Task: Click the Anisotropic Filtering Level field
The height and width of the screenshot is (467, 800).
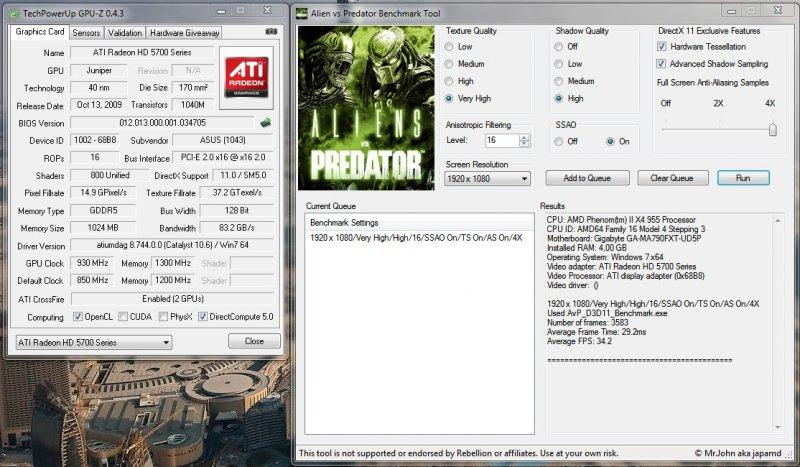Action: click(502, 140)
